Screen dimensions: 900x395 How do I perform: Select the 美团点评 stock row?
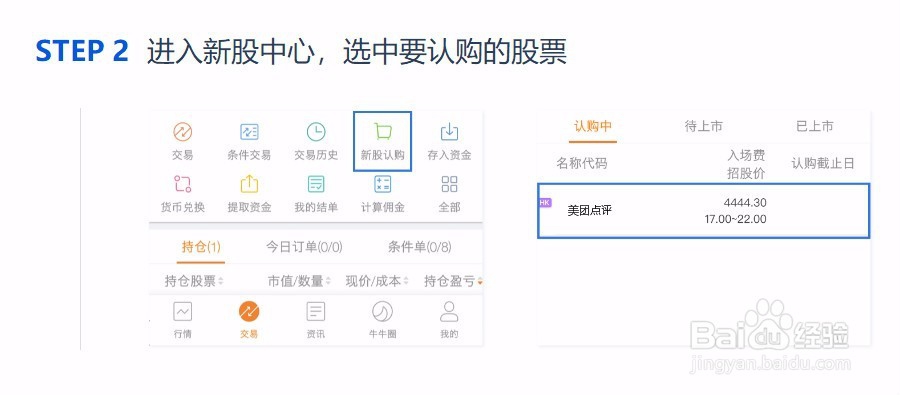(704, 211)
